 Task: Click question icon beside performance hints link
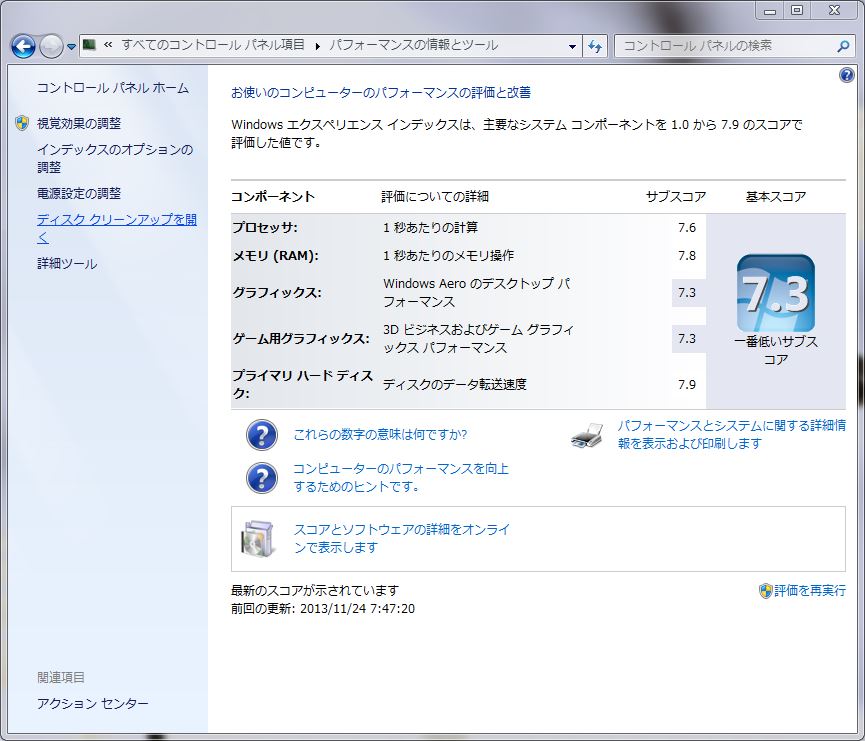(x=261, y=478)
